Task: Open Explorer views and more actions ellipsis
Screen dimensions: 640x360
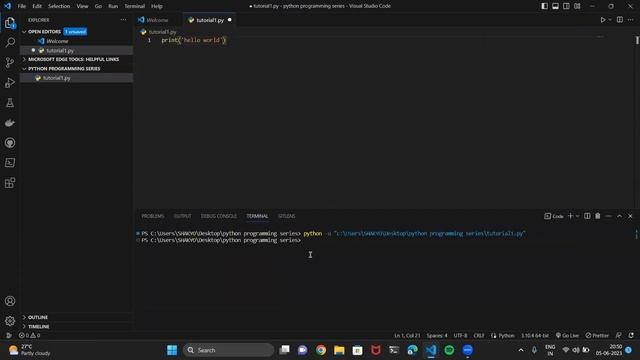Action: (123, 20)
